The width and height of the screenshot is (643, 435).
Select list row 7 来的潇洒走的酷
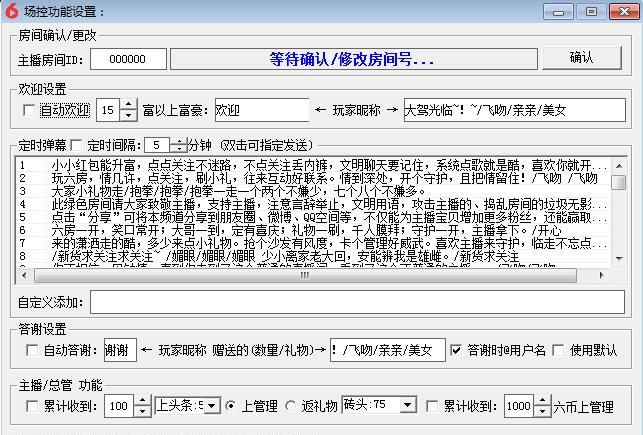pos(314,243)
